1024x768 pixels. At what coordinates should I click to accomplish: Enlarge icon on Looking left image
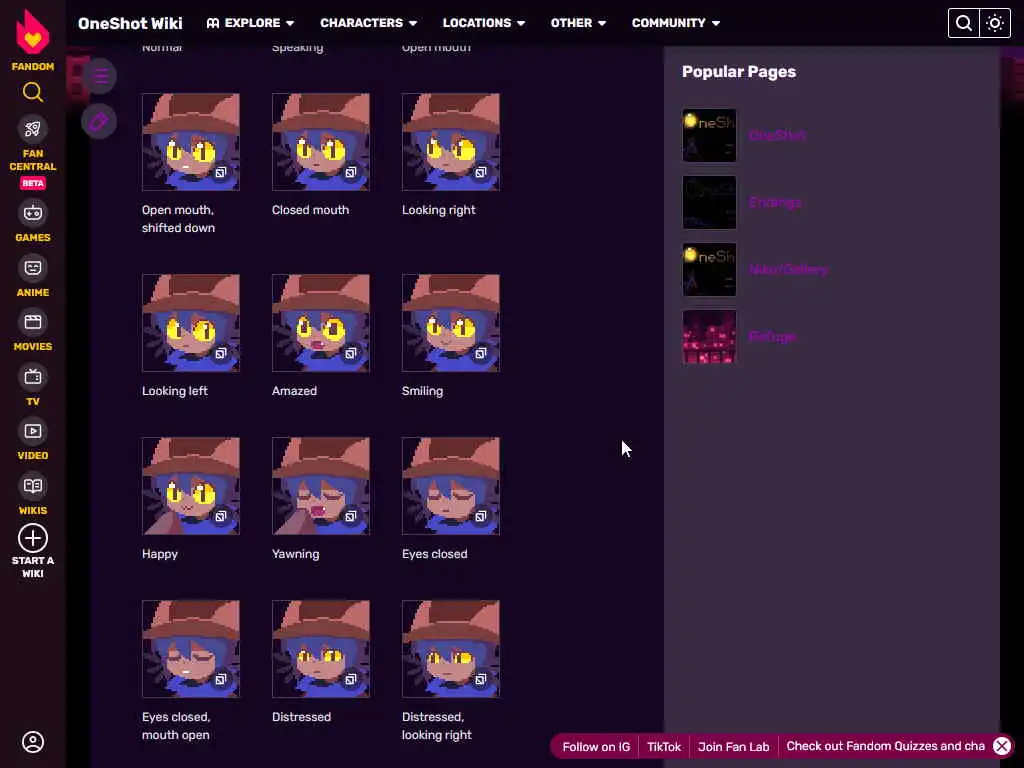(x=221, y=353)
